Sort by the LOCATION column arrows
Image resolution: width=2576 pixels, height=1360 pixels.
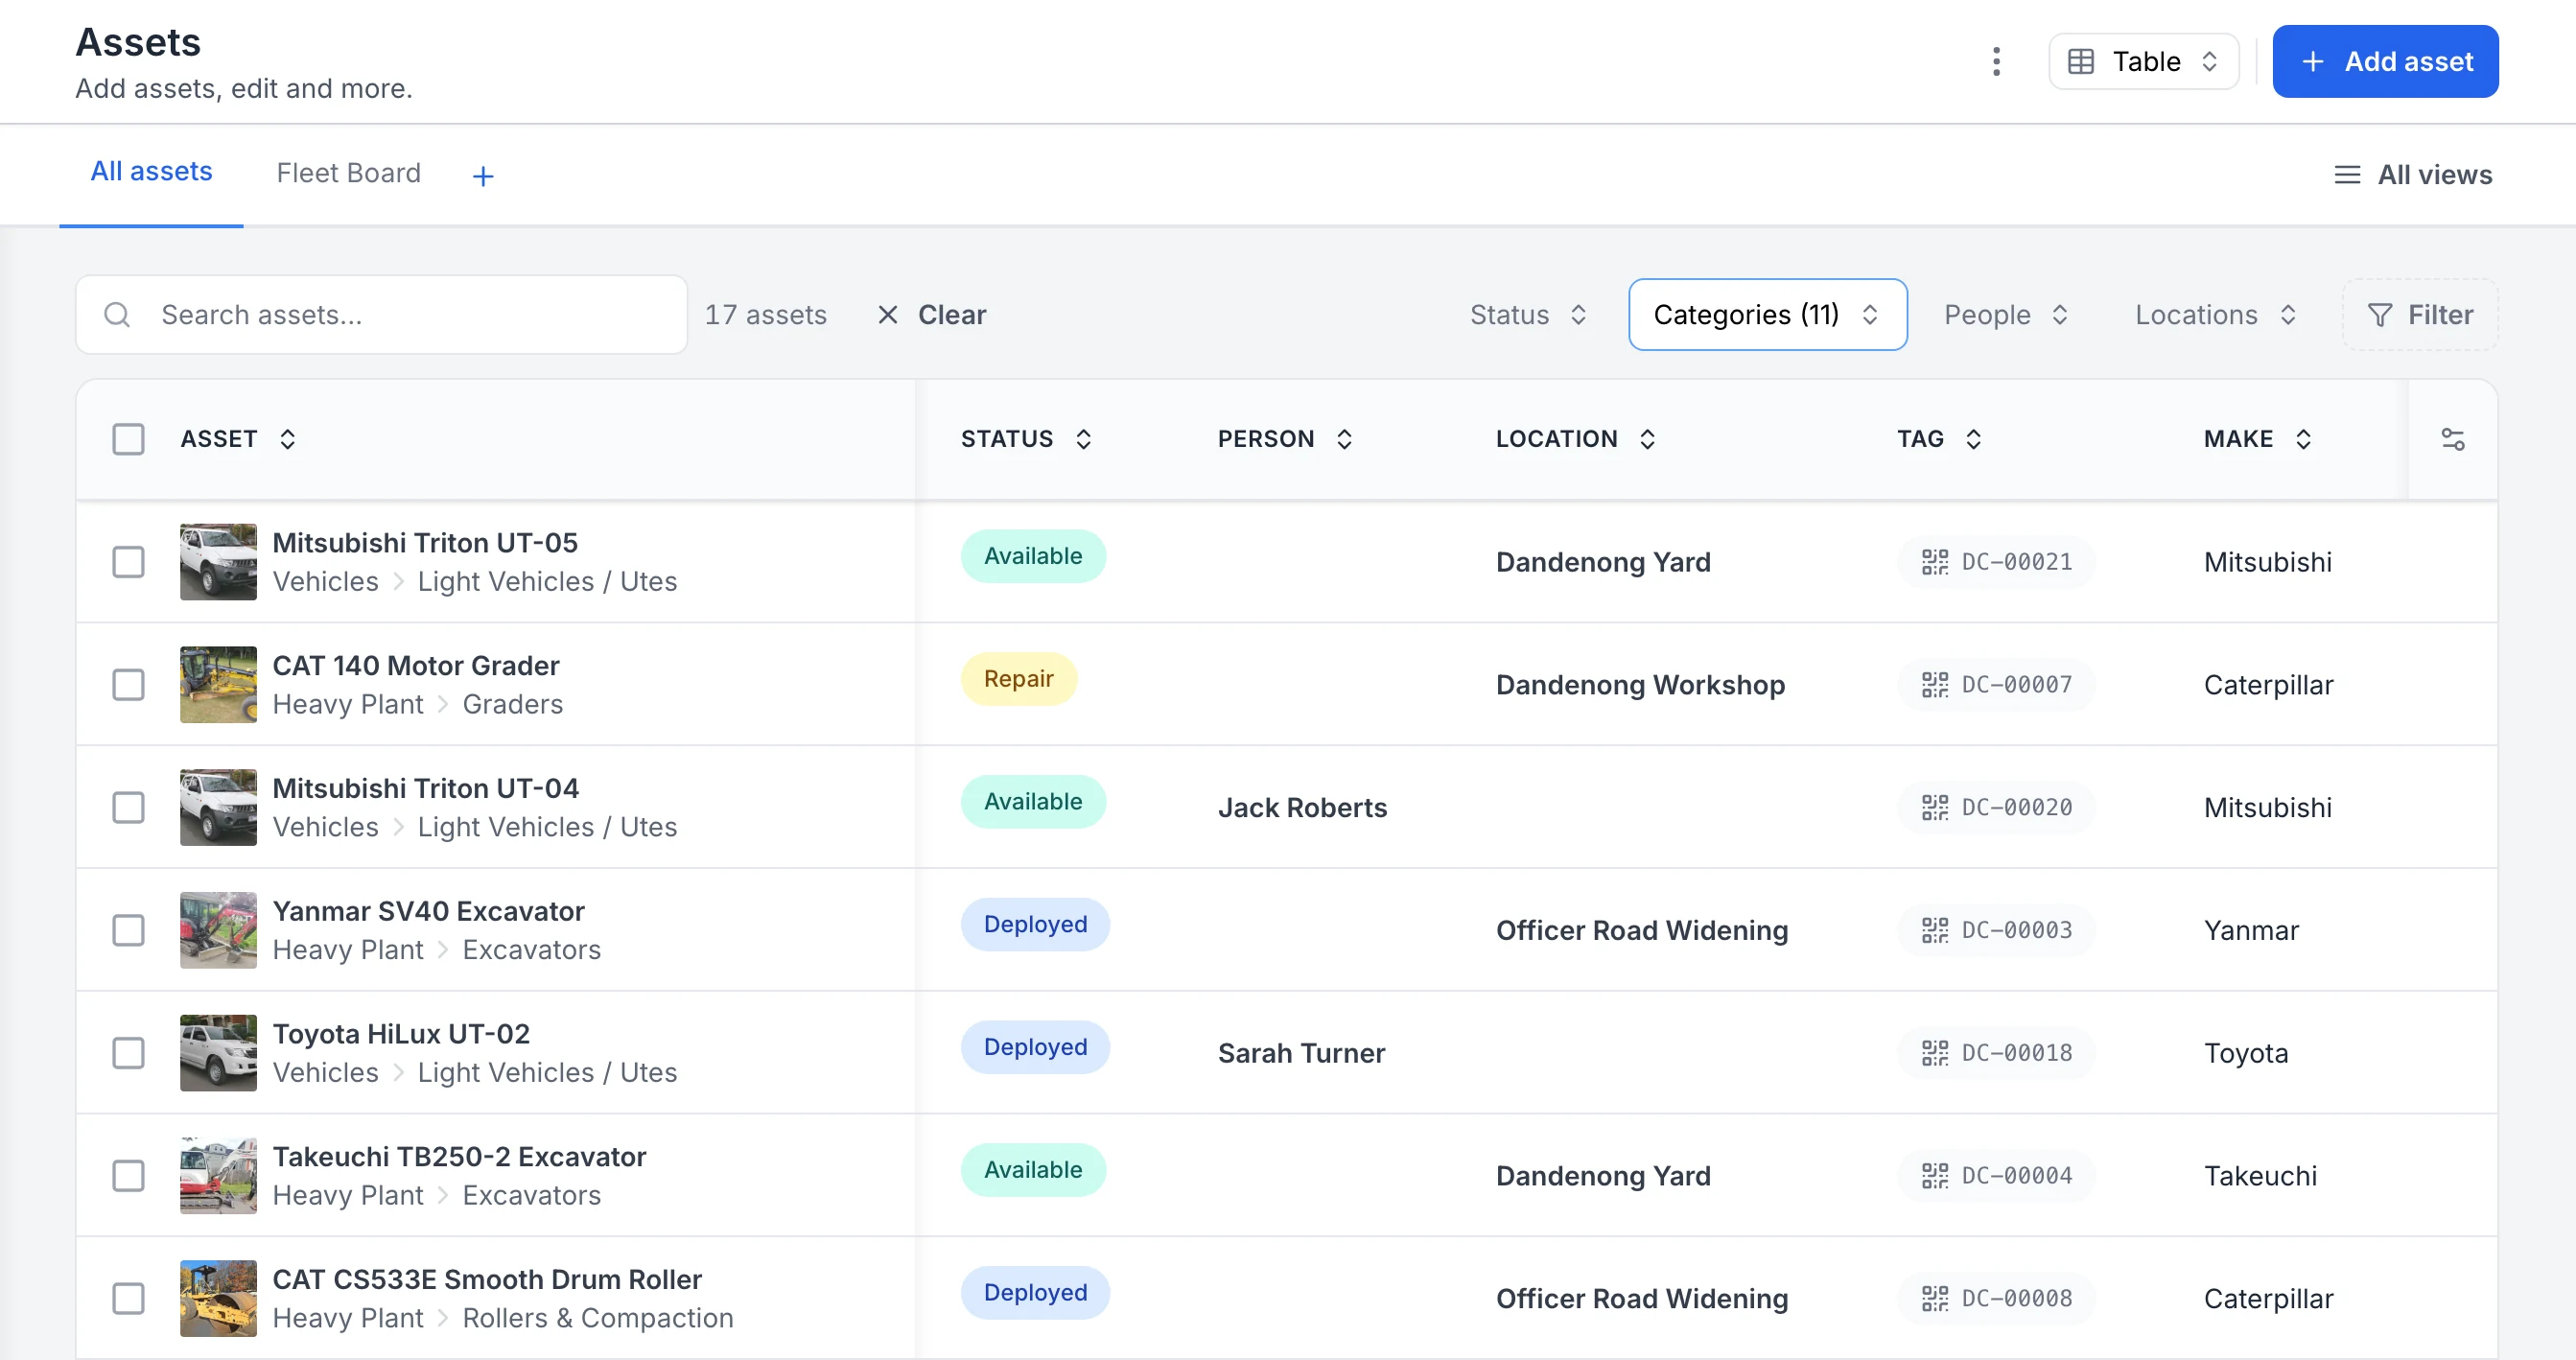pyautogui.click(x=1648, y=439)
